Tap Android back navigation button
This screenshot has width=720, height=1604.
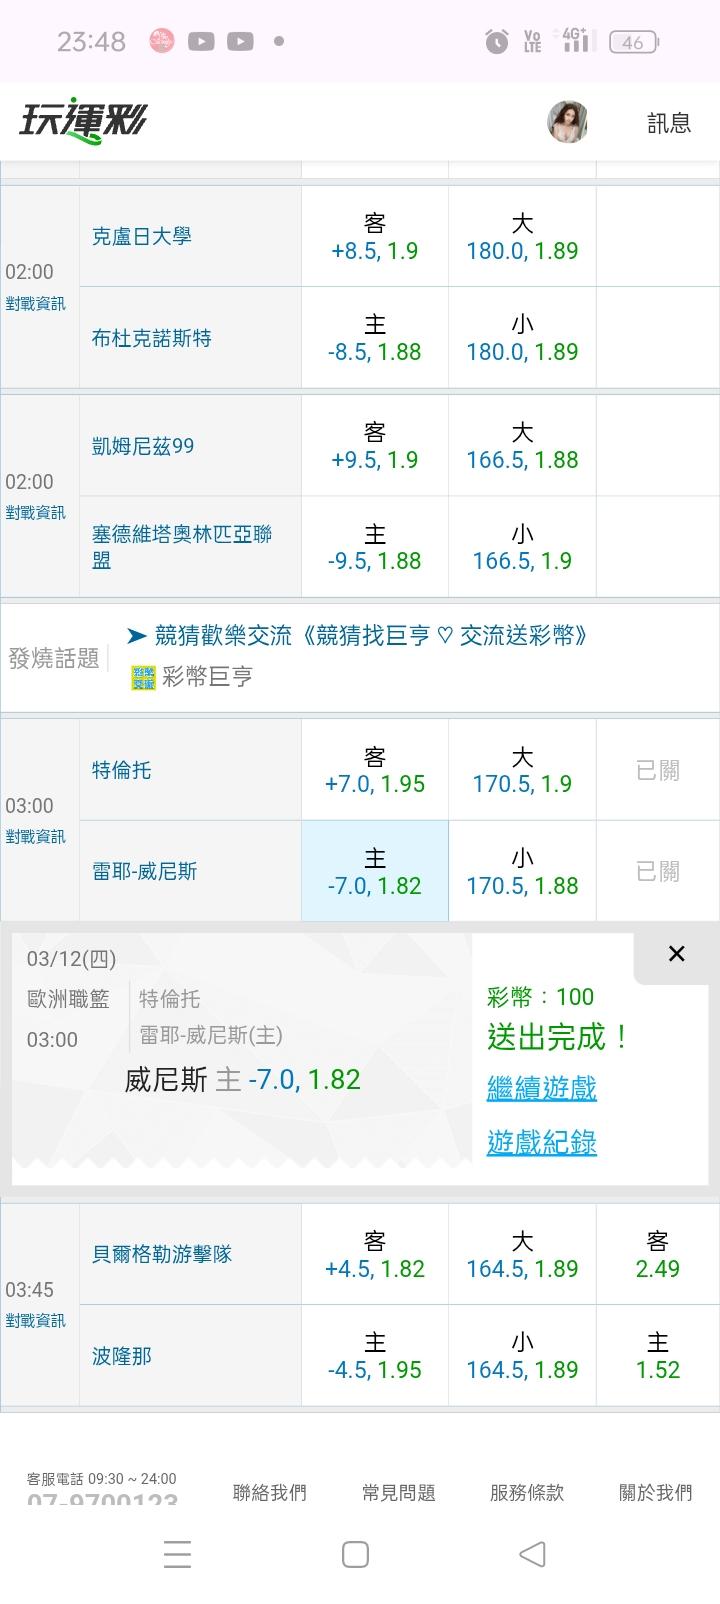tap(532, 1554)
